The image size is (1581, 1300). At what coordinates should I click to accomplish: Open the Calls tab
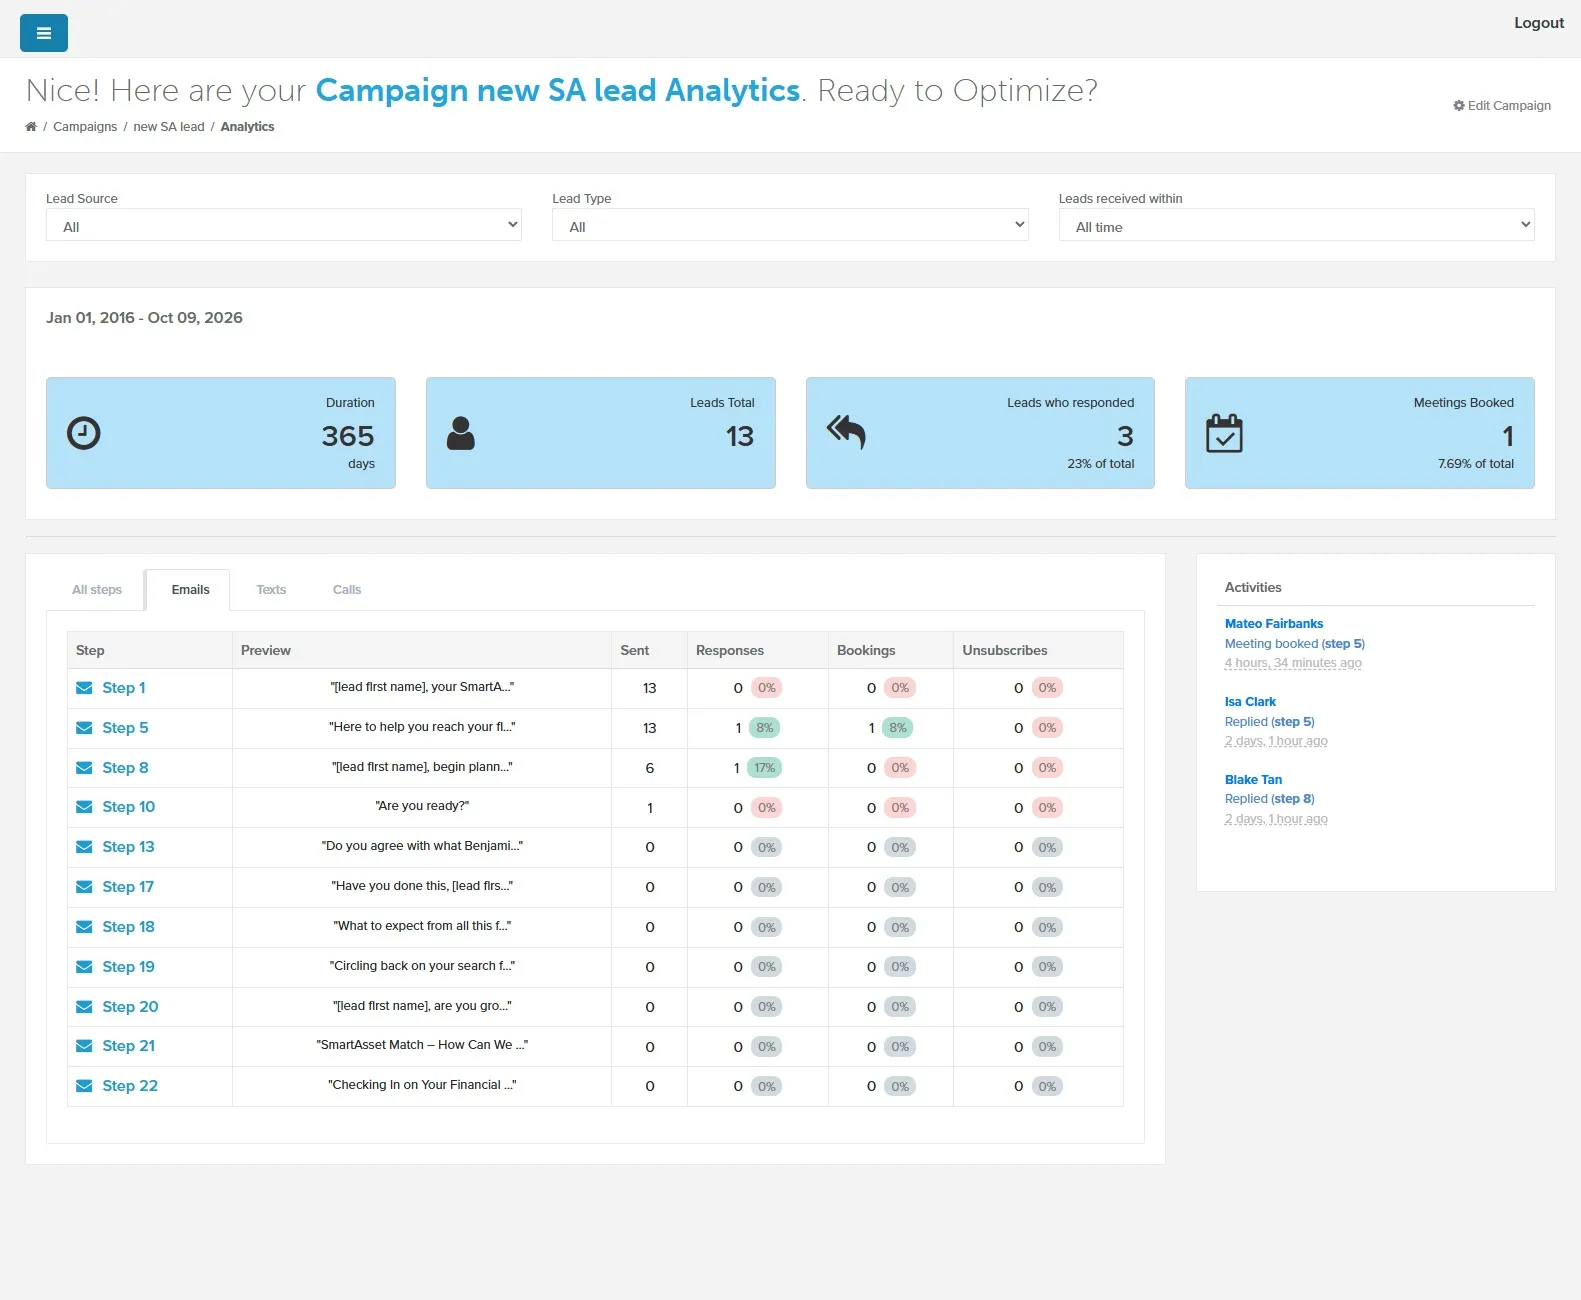[x=347, y=590]
